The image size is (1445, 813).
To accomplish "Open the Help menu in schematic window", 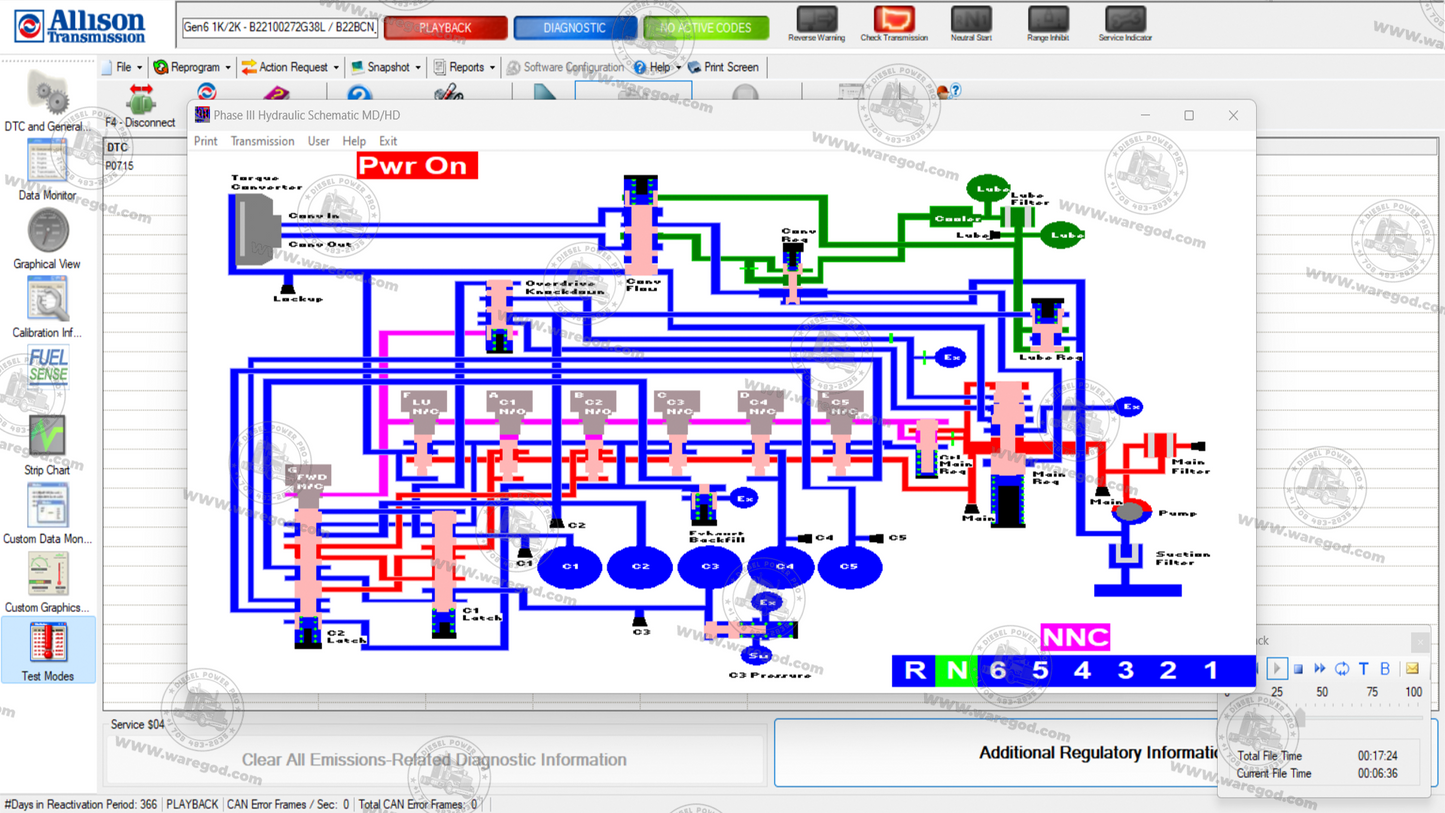I will 354,141.
